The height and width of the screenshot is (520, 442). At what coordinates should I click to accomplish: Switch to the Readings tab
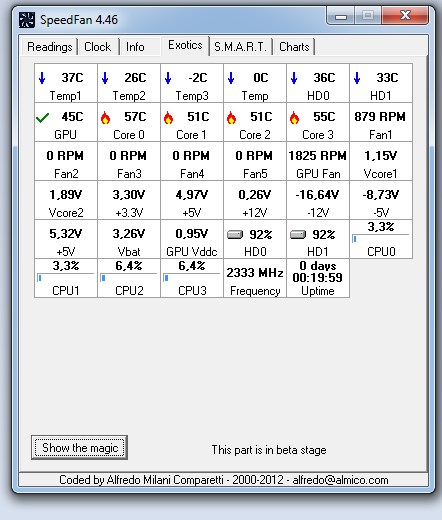click(50, 47)
